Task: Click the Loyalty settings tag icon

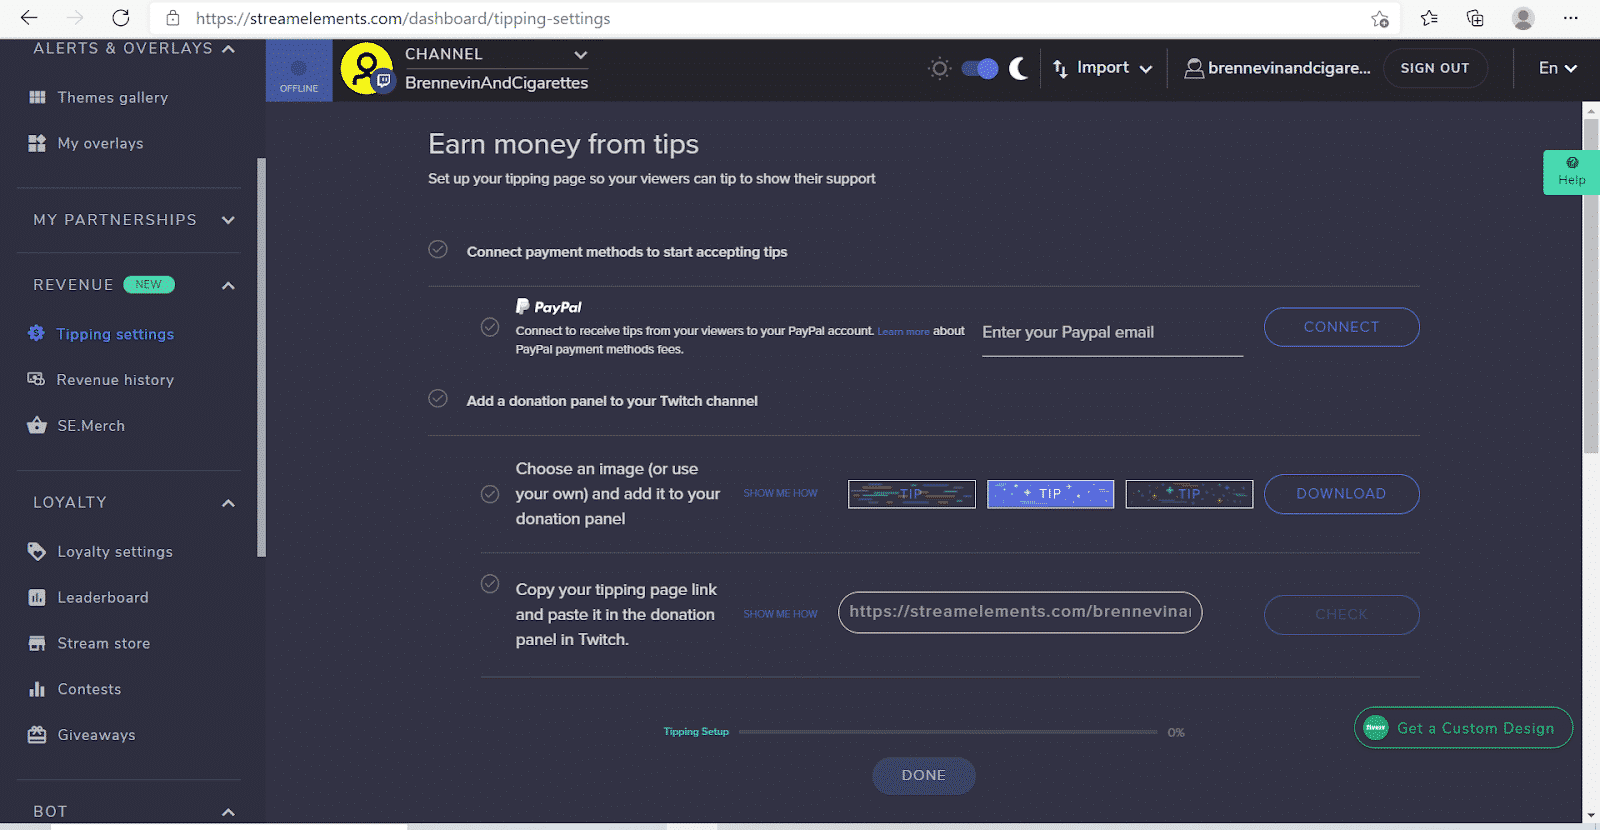Action: pyautogui.click(x=37, y=551)
